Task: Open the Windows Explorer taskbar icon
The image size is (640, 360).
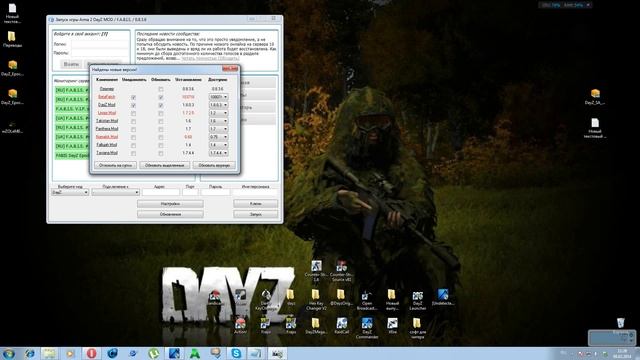Action: point(50,353)
